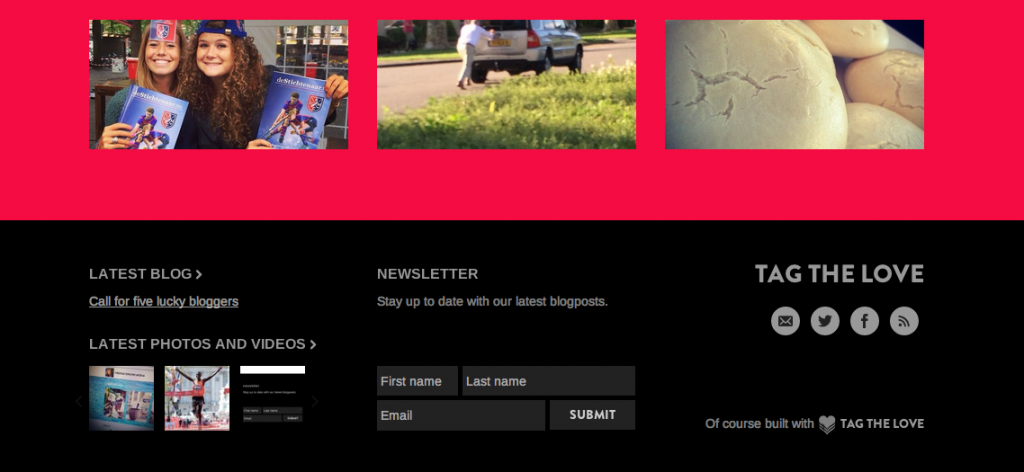Open the two girls holding magazines photo

tap(218, 84)
